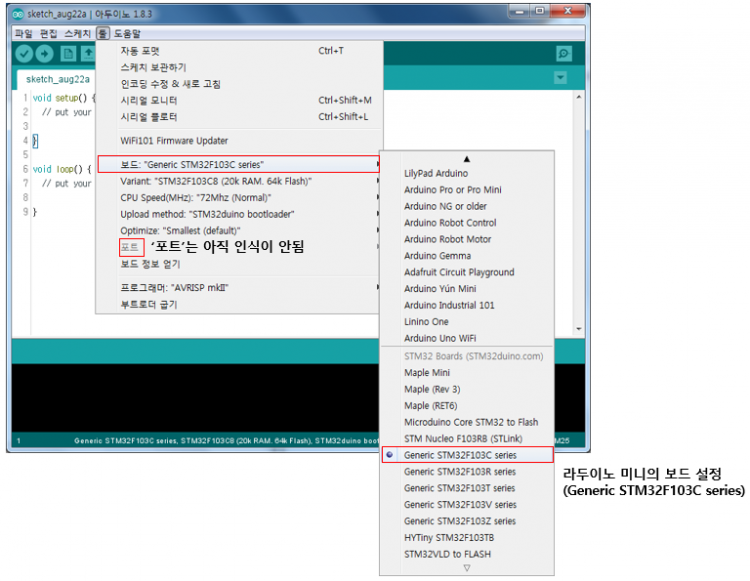Select Arduino Robot Control board
Image resolution: width=750 pixels, height=581 pixels.
(467, 223)
